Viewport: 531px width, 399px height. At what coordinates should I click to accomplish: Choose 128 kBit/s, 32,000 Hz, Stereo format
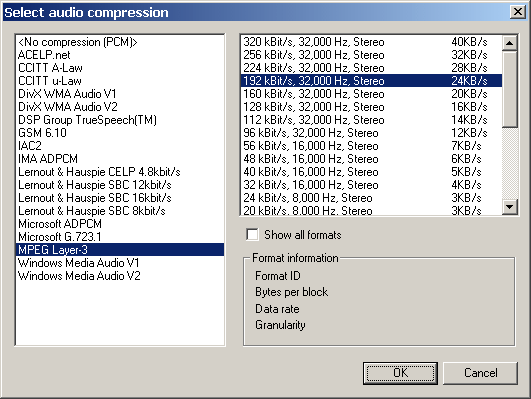[371, 107]
